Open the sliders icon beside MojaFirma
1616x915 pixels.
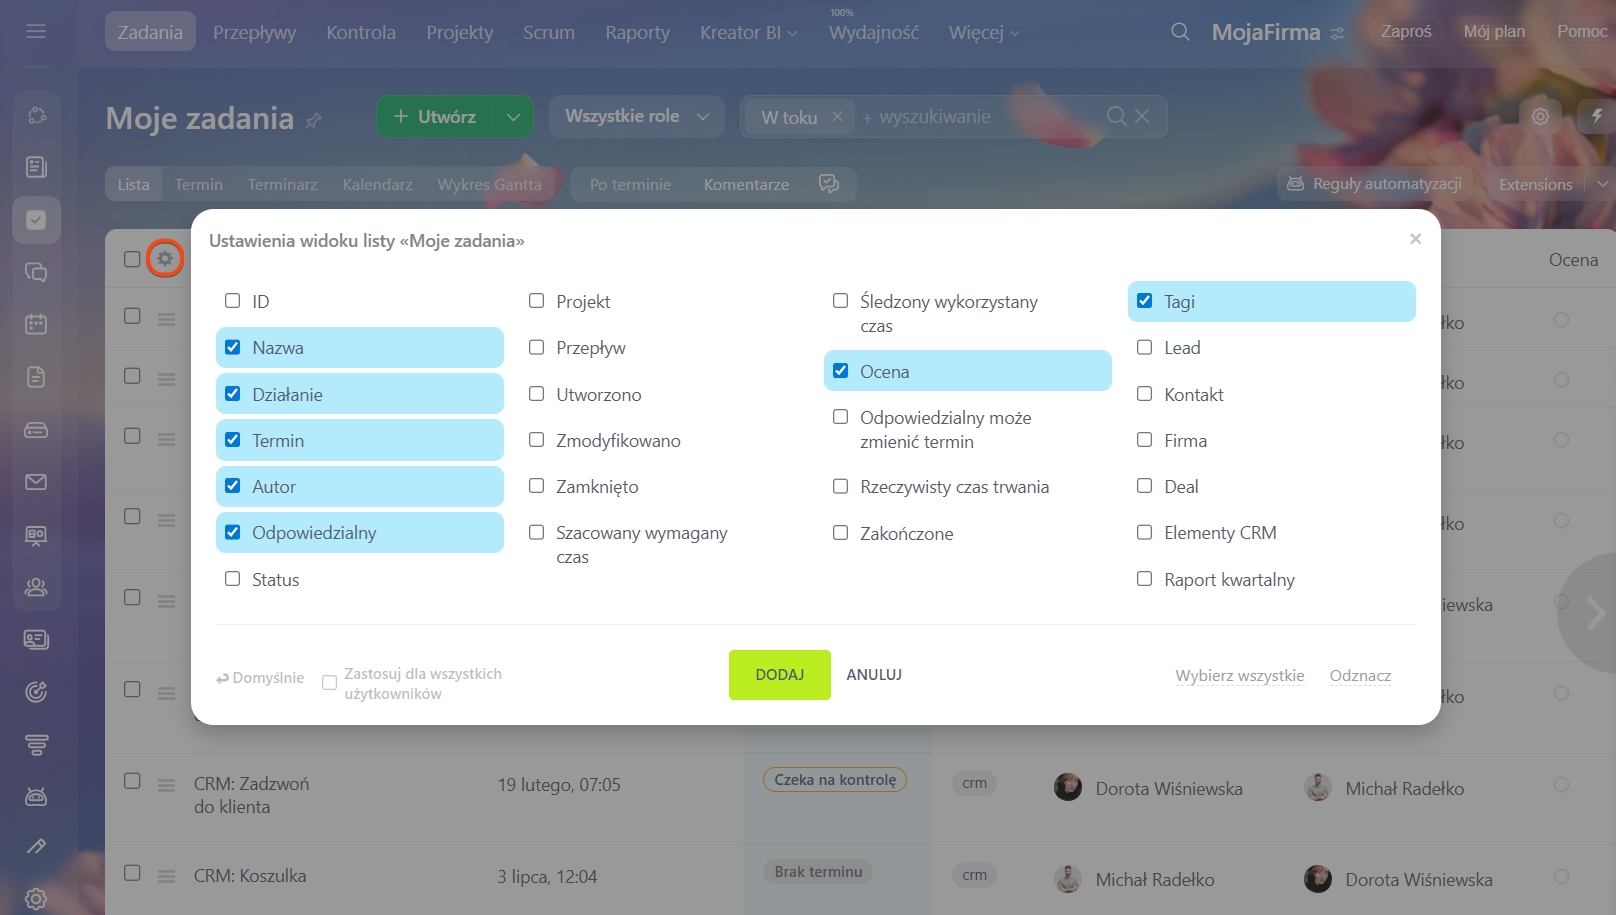point(1338,33)
